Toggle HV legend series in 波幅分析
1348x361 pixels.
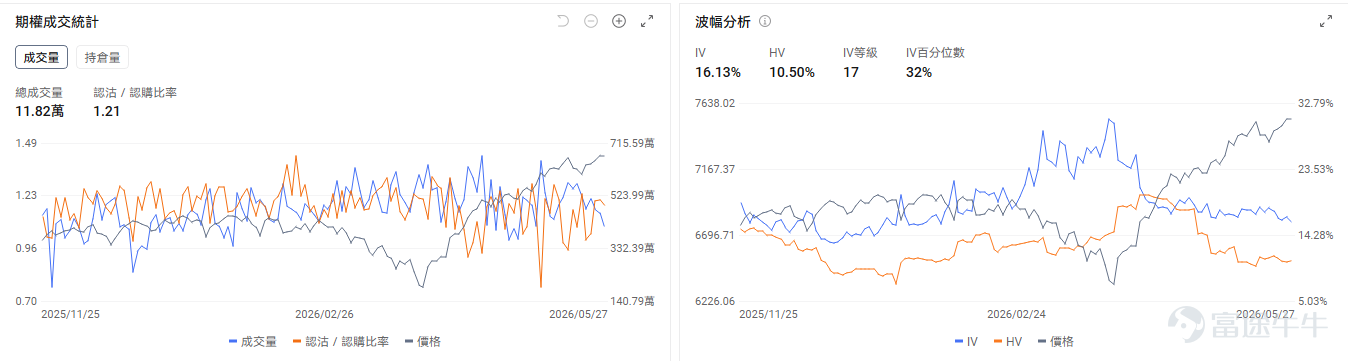click(1007, 341)
